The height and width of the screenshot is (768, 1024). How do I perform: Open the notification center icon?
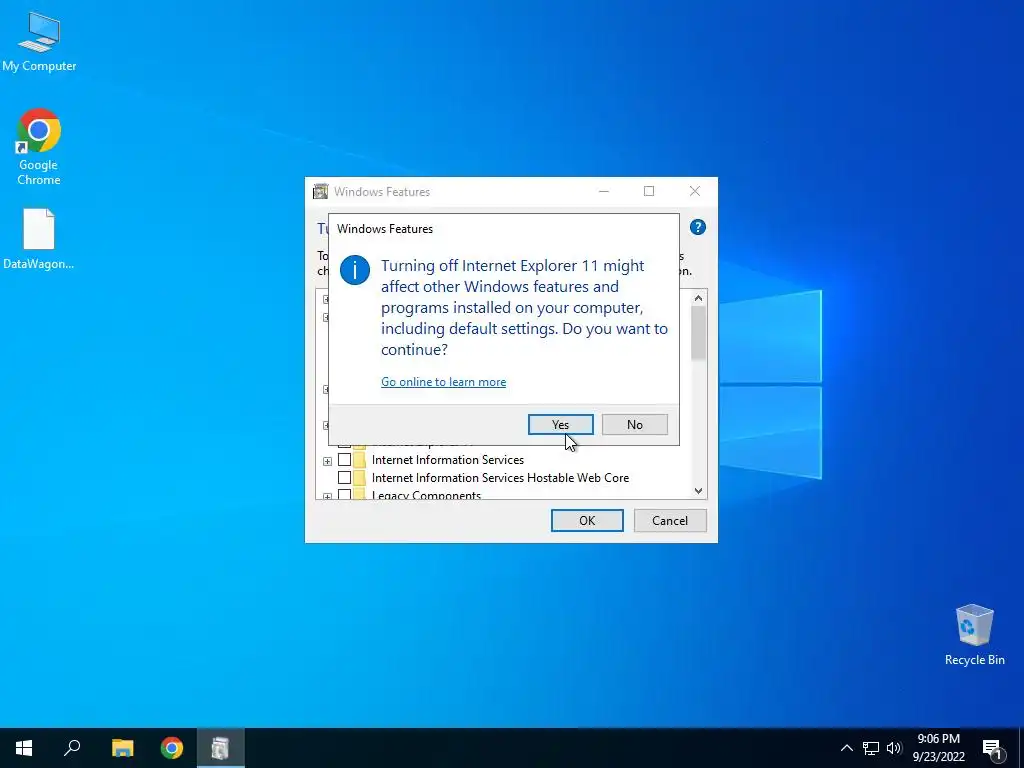(993, 748)
